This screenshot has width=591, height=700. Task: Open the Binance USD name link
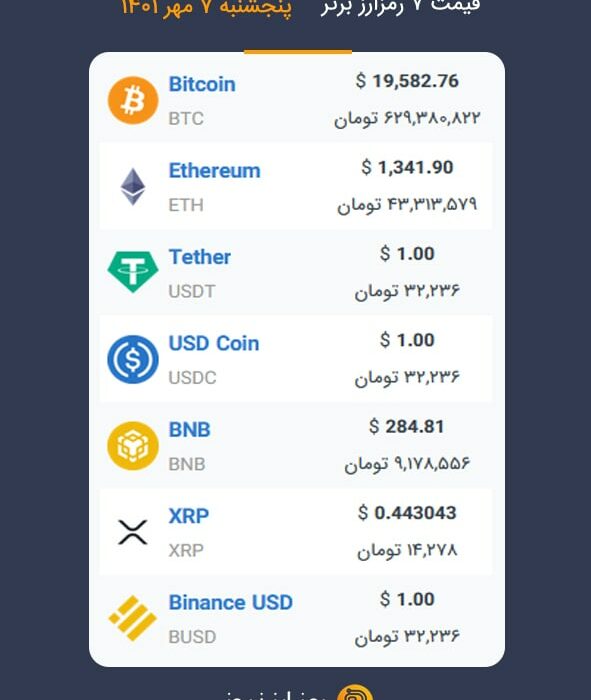[x=231, y=602]
